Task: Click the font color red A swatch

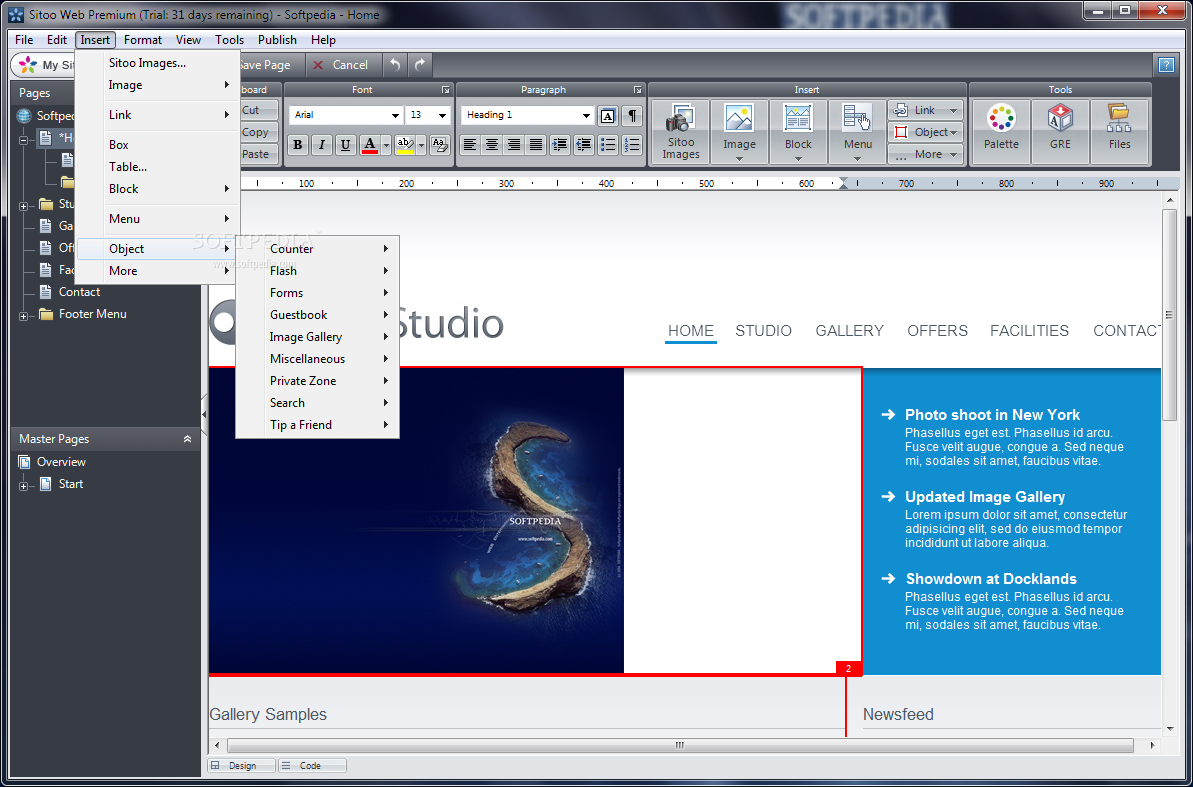Action: point(370,144)
